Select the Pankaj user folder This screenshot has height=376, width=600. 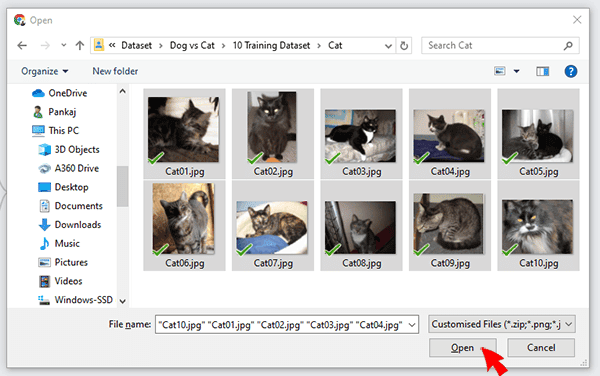55,112
